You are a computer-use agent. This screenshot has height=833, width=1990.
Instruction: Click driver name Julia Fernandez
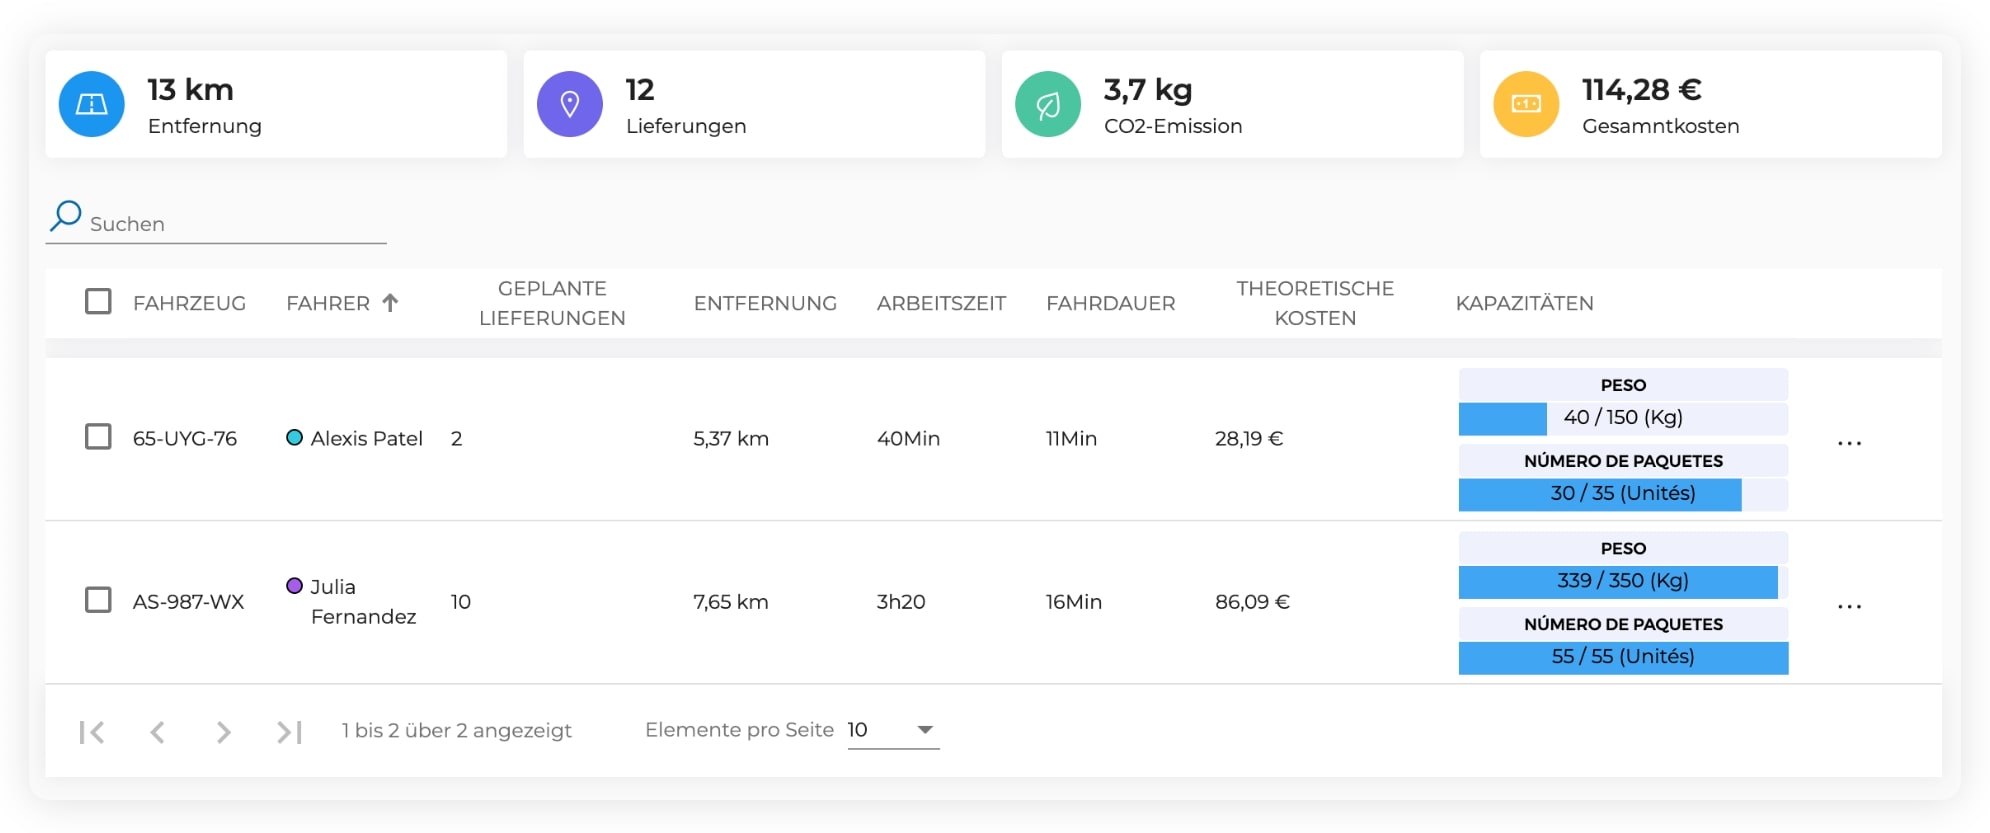pos(363,601)
